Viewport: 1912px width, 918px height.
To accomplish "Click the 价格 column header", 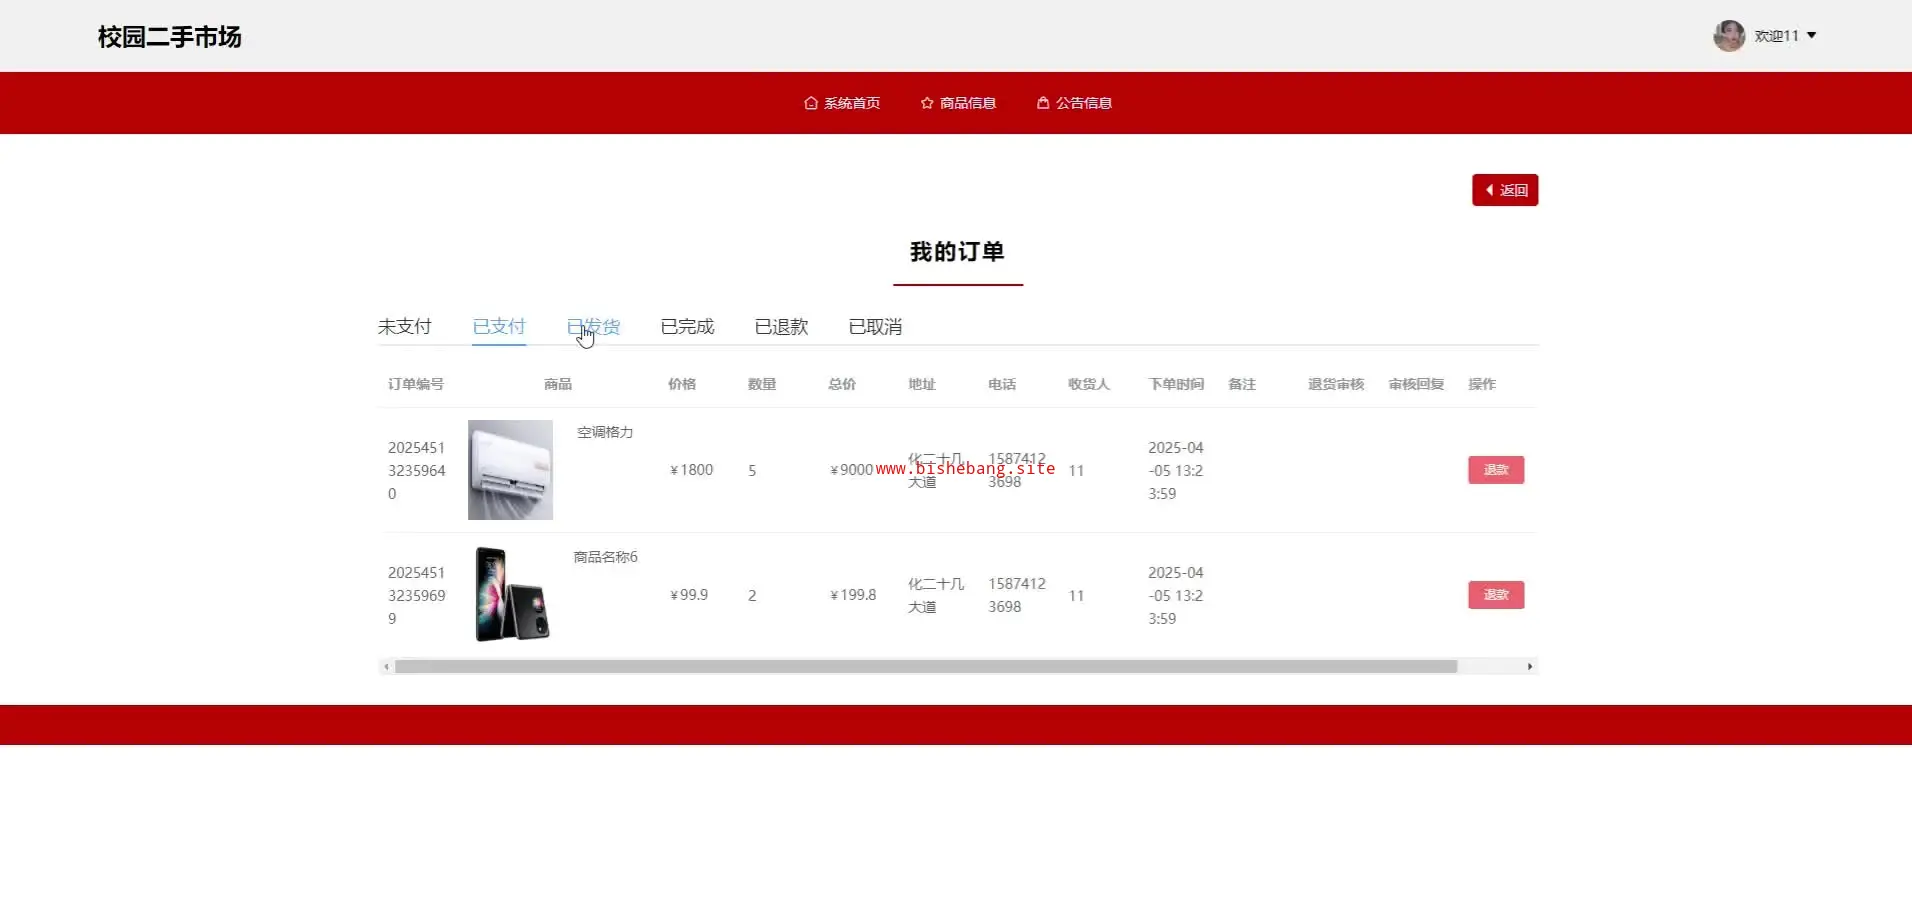I will pos(682,384).
